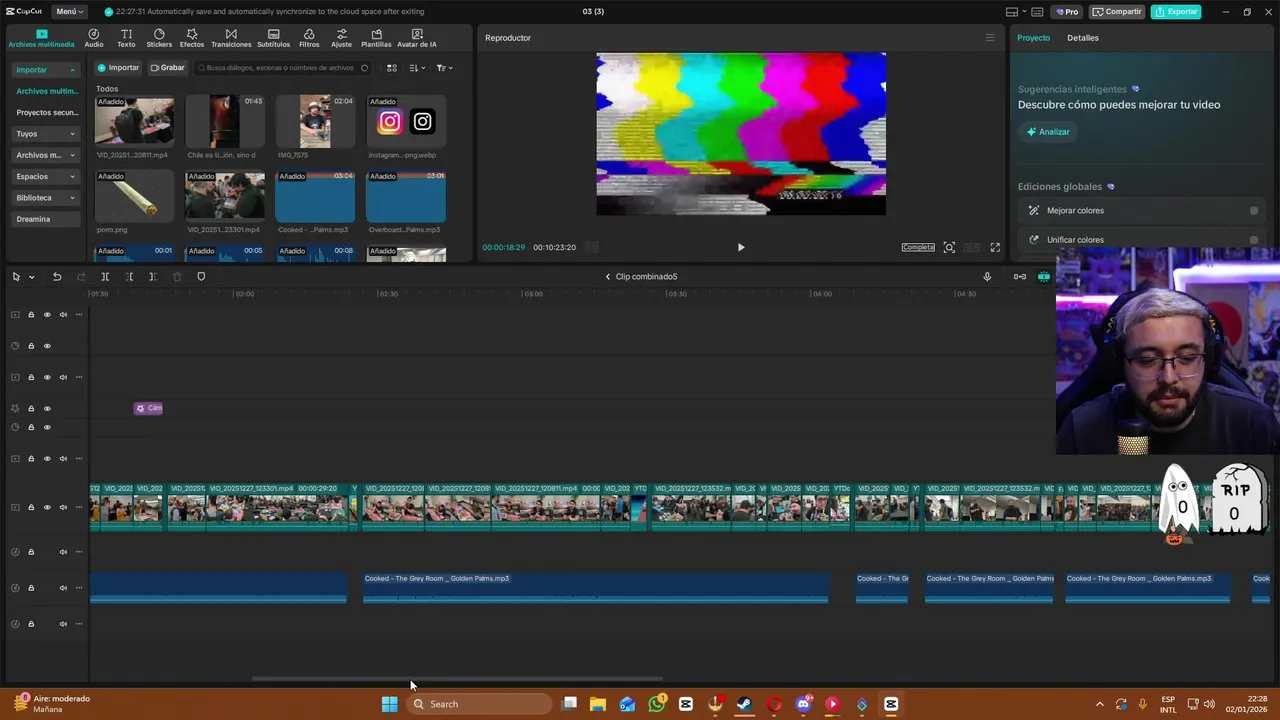This screenshot has width=1280, height=720.
Task: Click the Exportar button
Action: 1176,12
